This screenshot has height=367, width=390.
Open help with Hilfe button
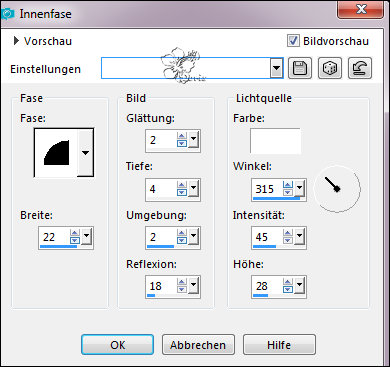279,345
